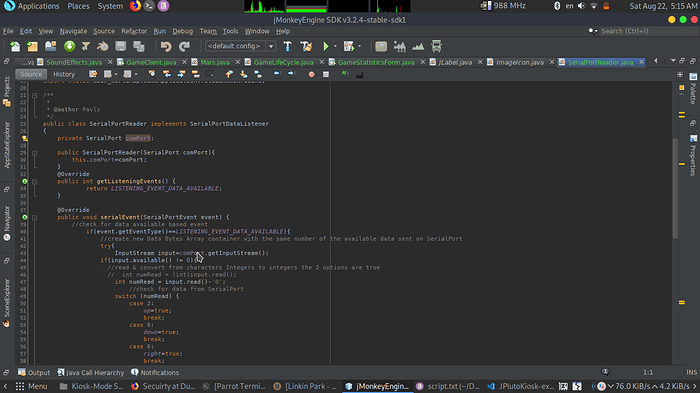Click the Clean and Build icon
The height and width of the screenshot is (393, 700).
click(306, 46)
